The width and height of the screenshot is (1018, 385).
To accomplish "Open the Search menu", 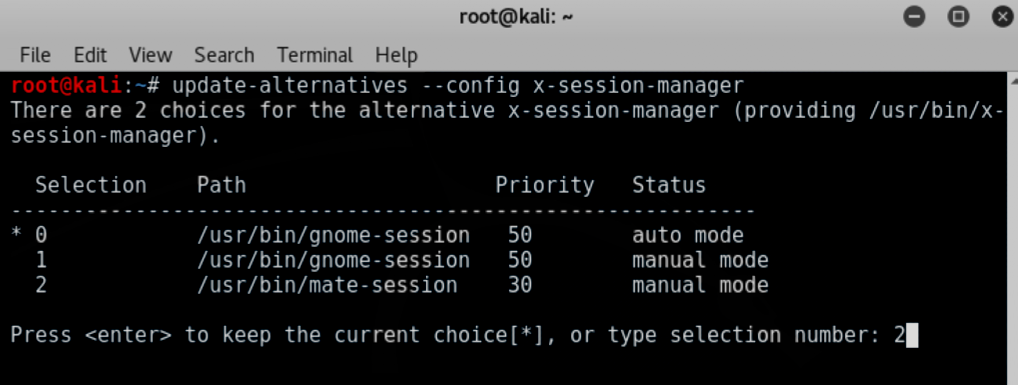I will point(224,55).
